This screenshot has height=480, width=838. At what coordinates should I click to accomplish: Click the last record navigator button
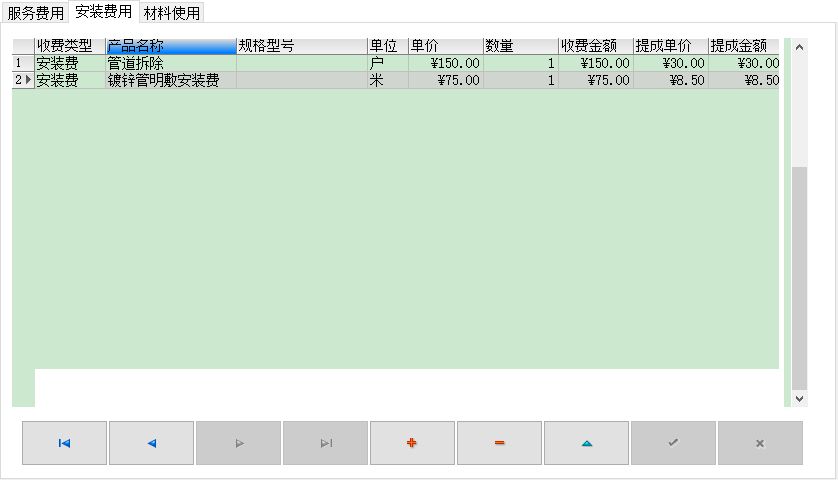tap(325, 443)
